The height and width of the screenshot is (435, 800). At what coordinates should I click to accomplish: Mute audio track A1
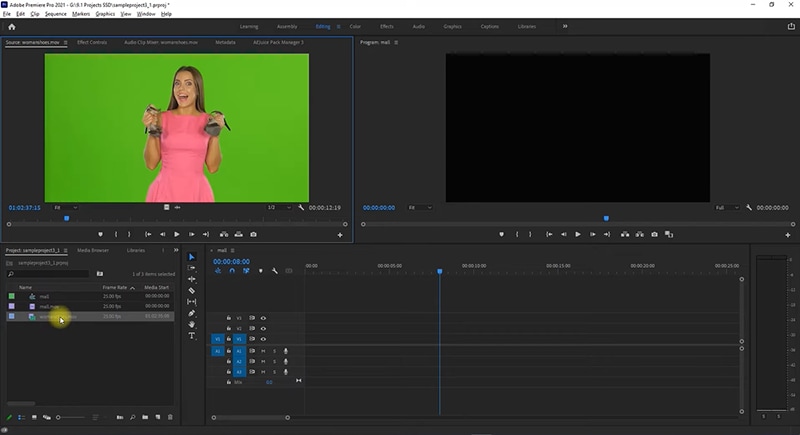[x=263, y=351]
